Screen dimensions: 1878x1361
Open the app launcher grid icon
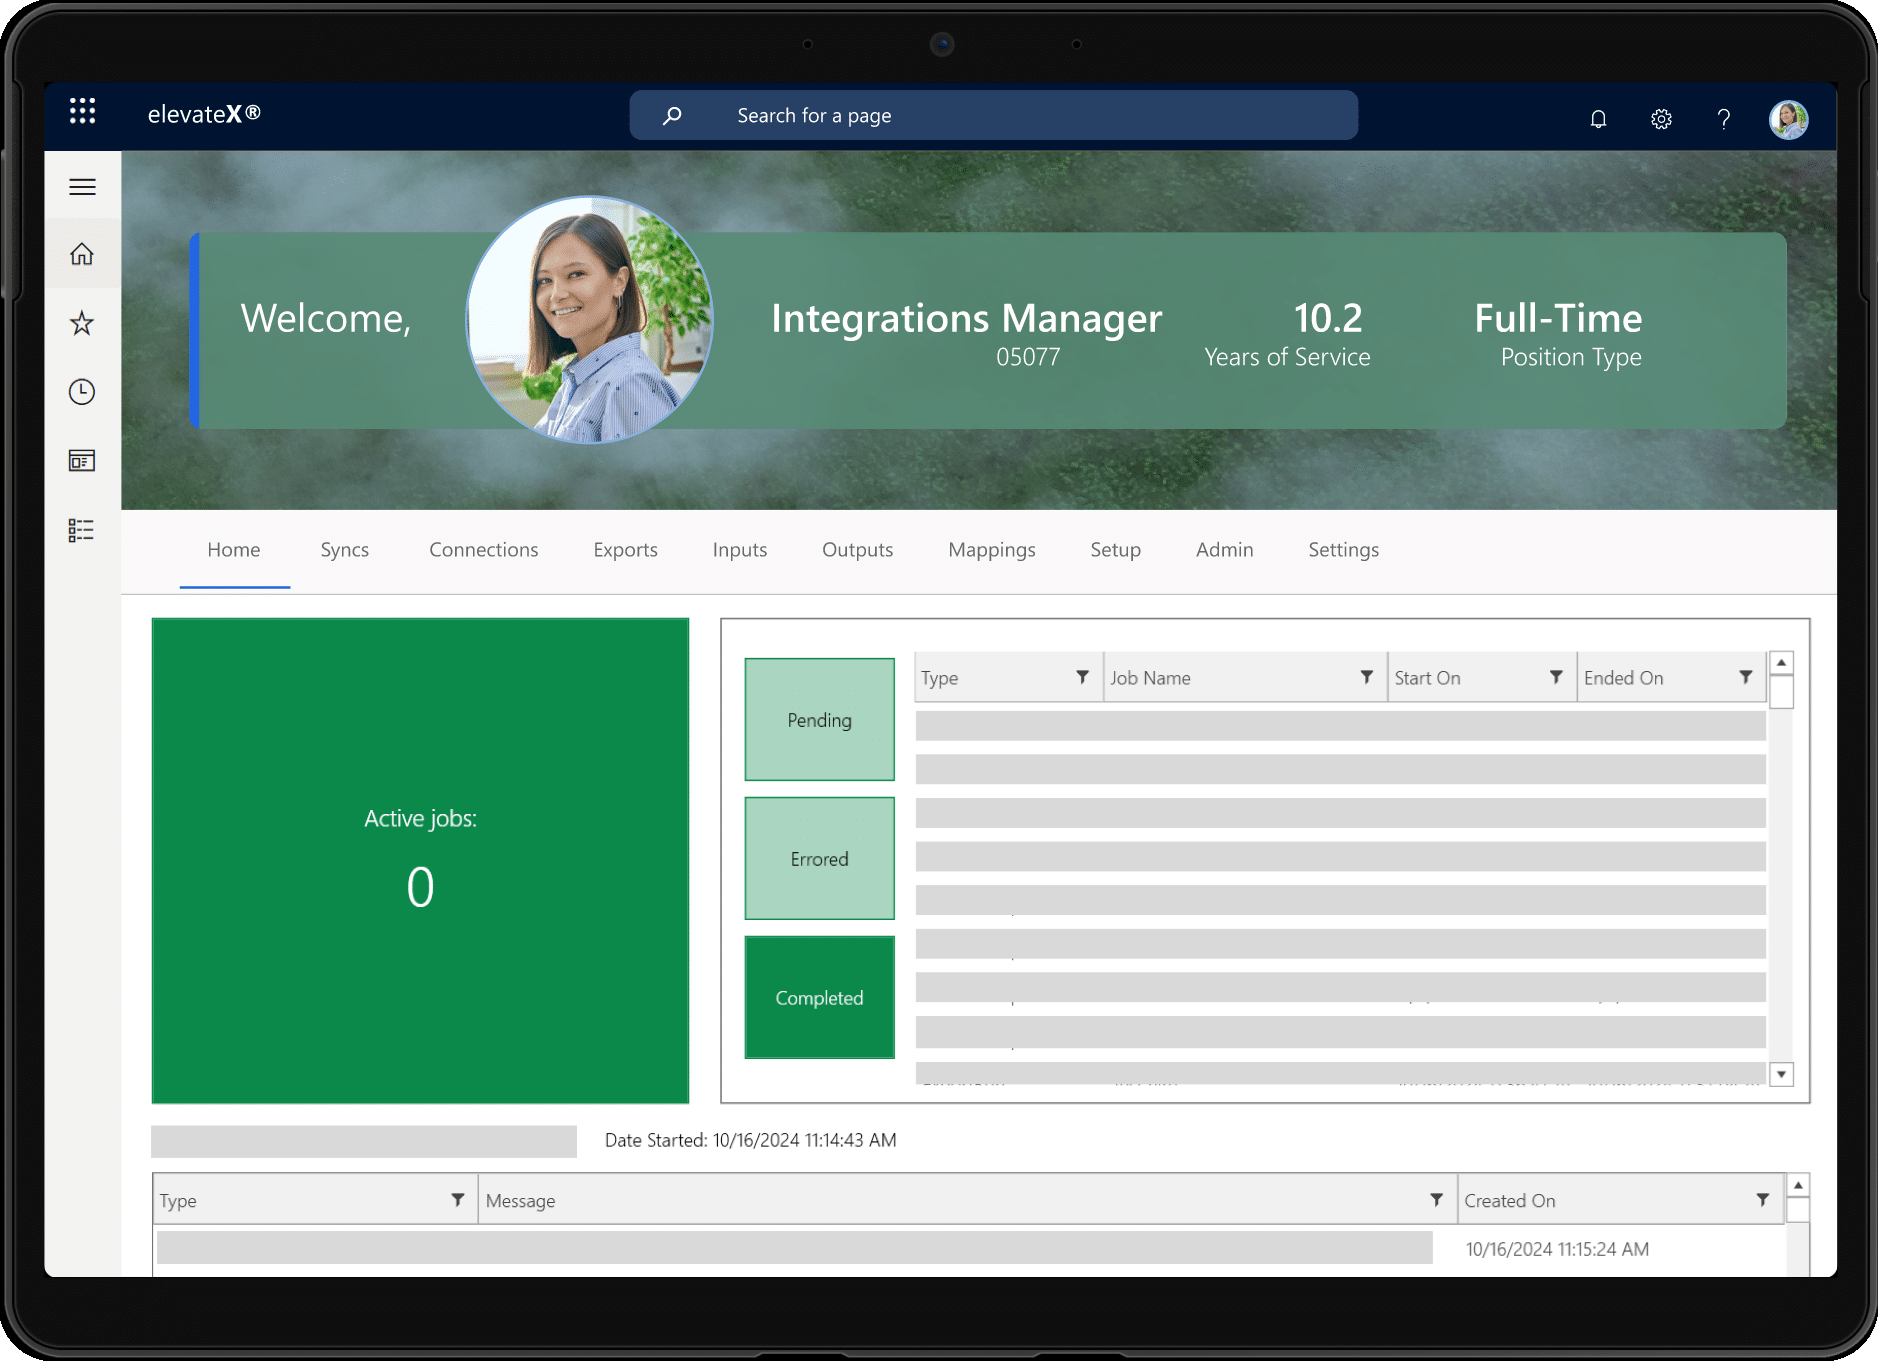(83, 111)
